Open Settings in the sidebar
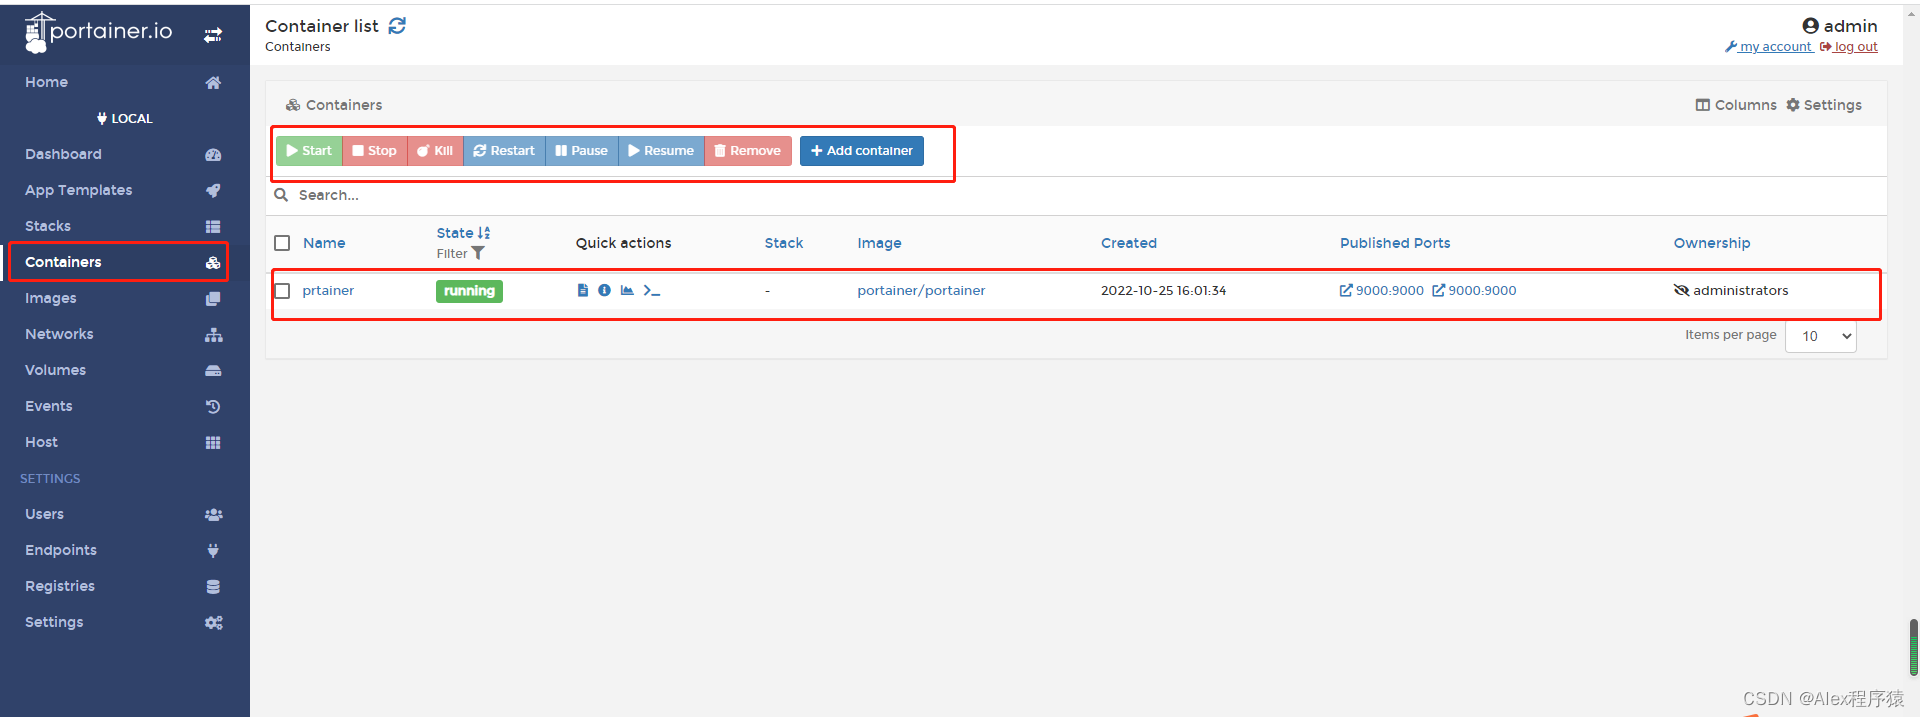 pos(124,622)
